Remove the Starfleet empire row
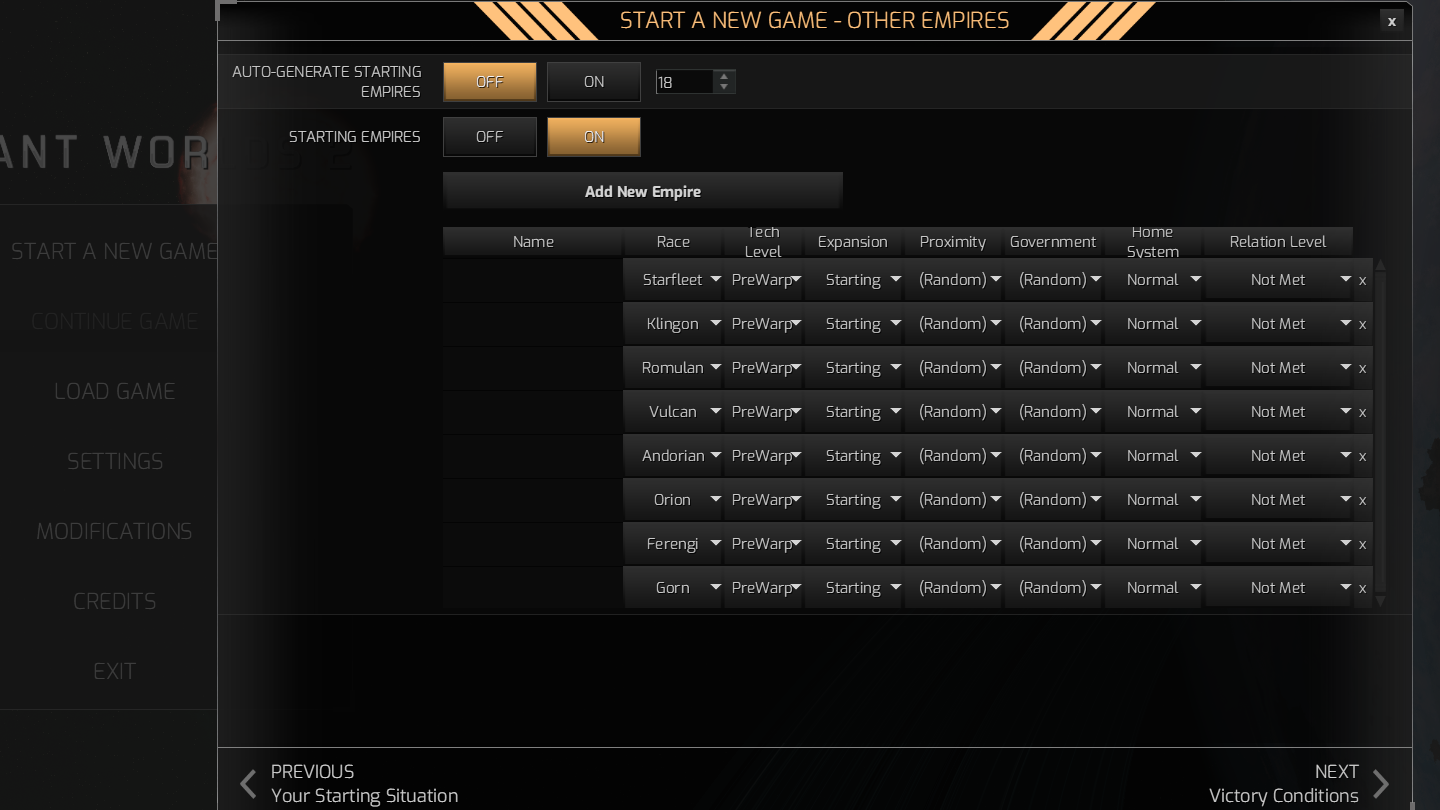 pos(1362,280)
